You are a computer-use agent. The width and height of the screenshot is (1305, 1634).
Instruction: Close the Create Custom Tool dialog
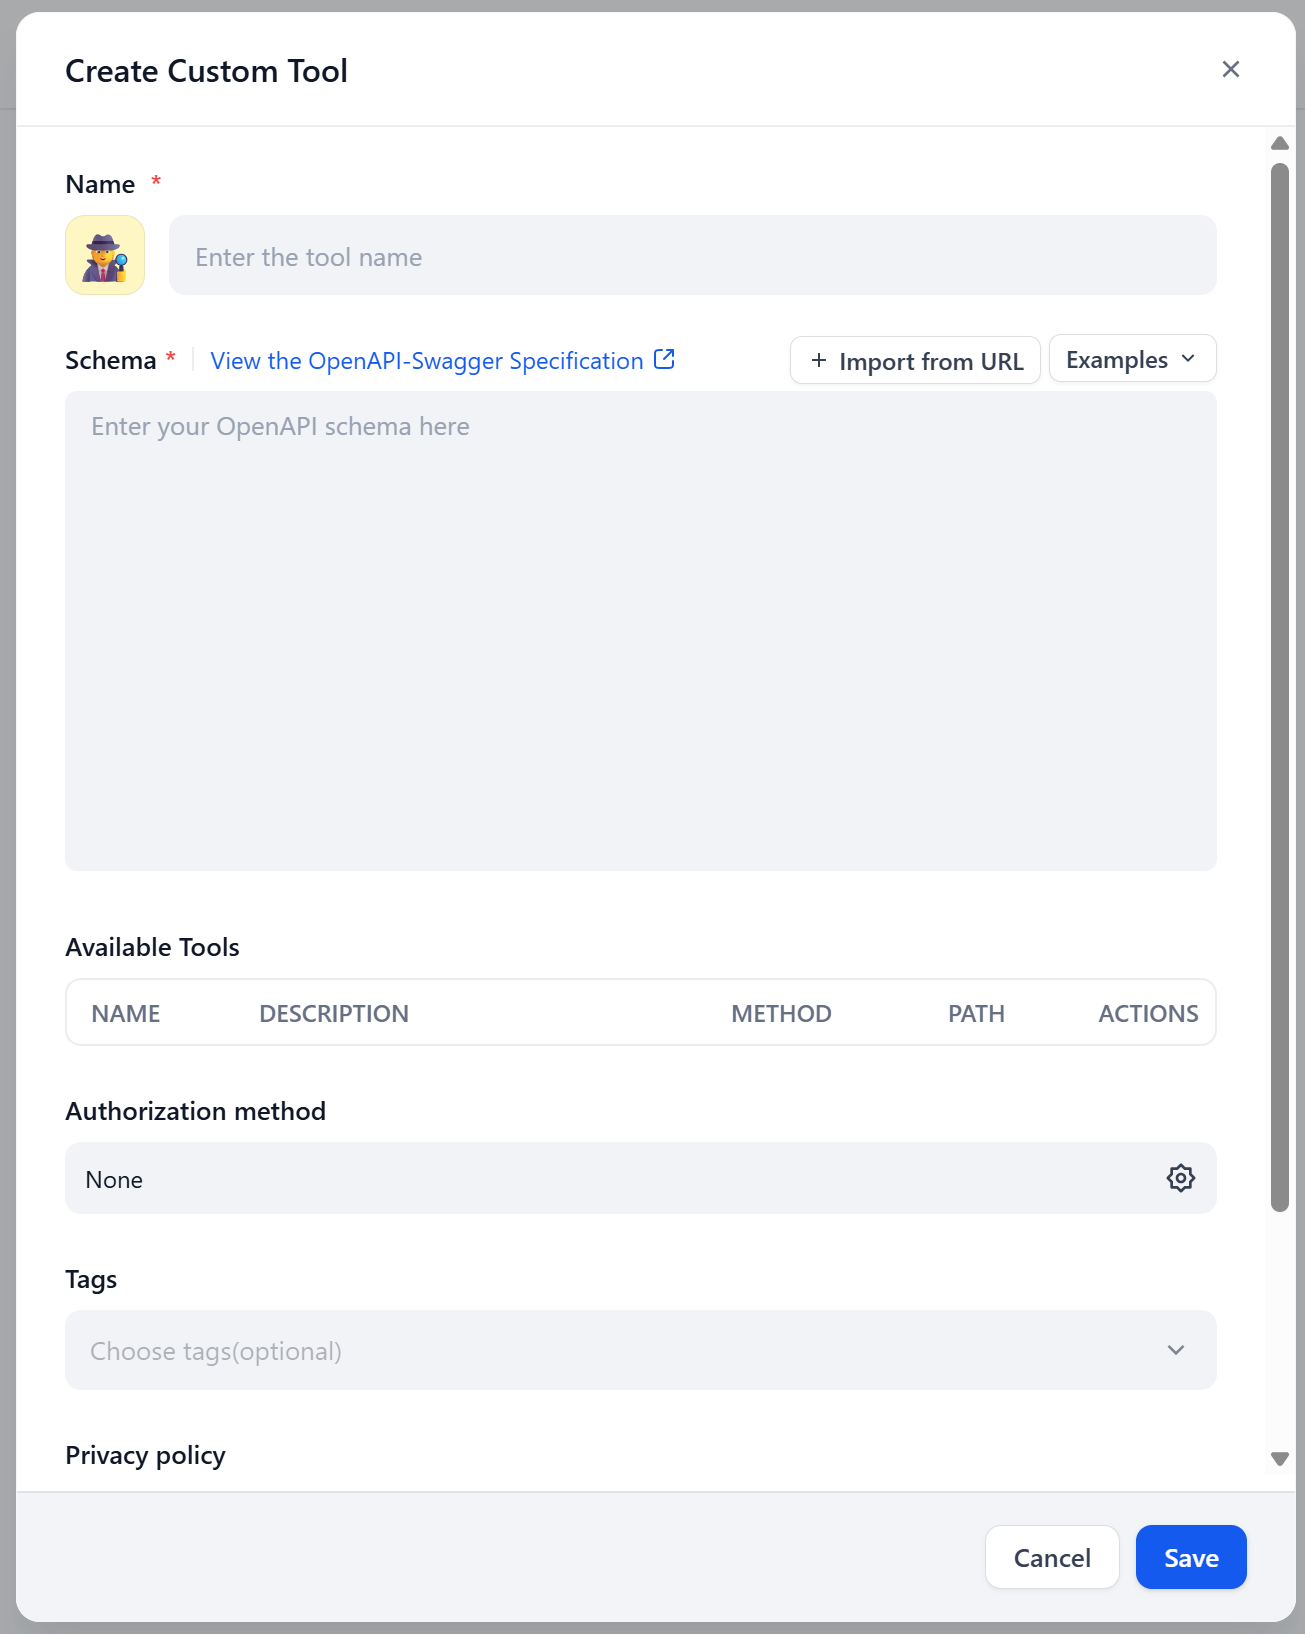tap(1230, 69)
